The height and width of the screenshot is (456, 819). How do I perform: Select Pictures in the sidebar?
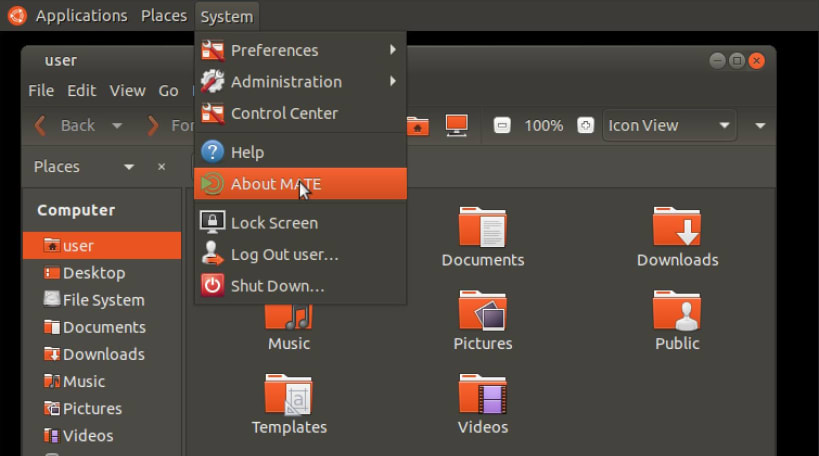(102, 408)
